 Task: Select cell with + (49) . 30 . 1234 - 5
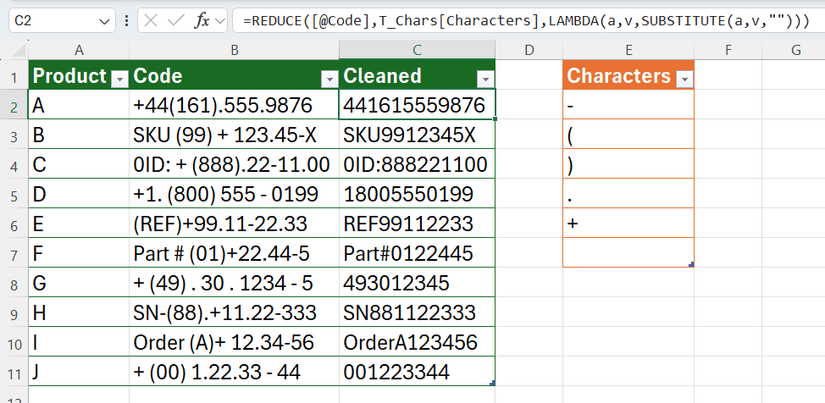[x=235, y=283]
